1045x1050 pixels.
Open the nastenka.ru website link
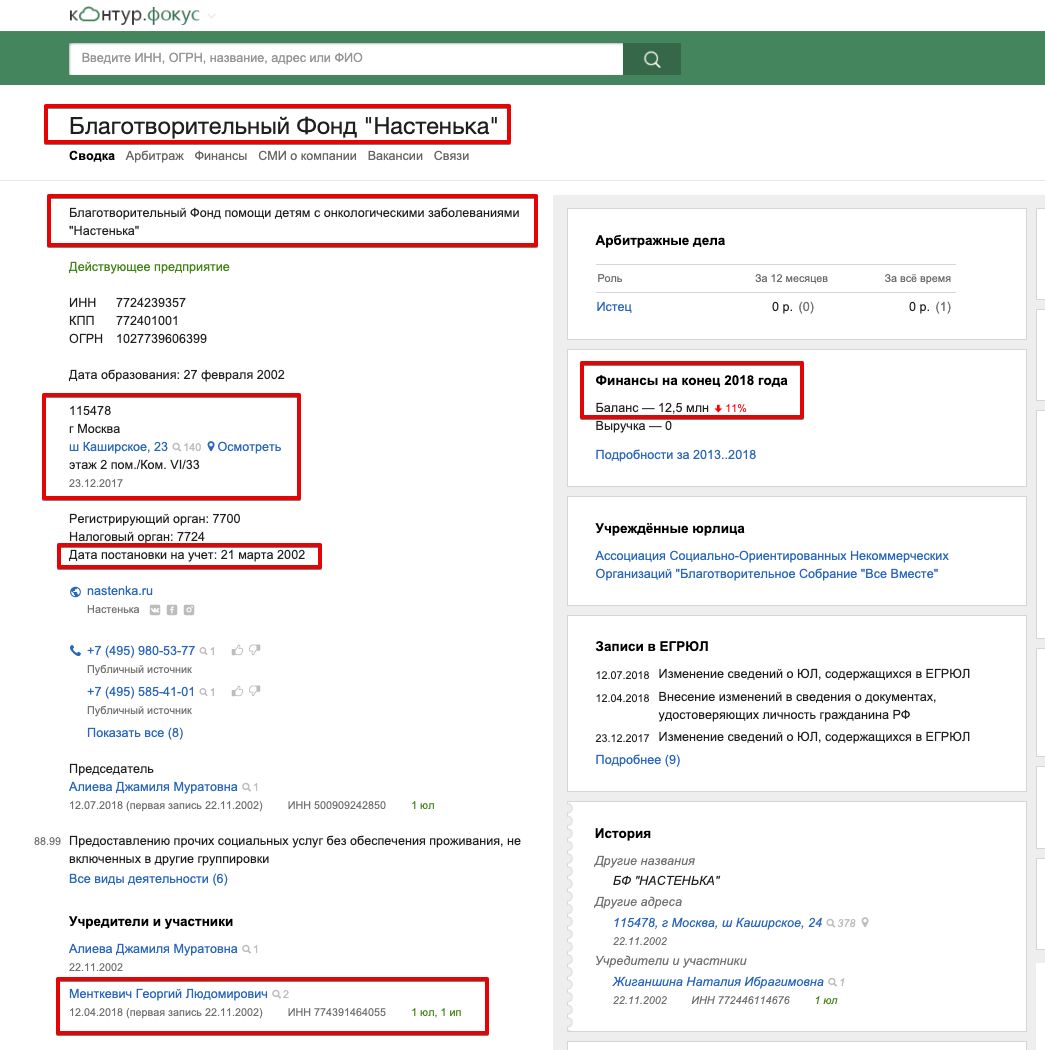pos(119,591)
